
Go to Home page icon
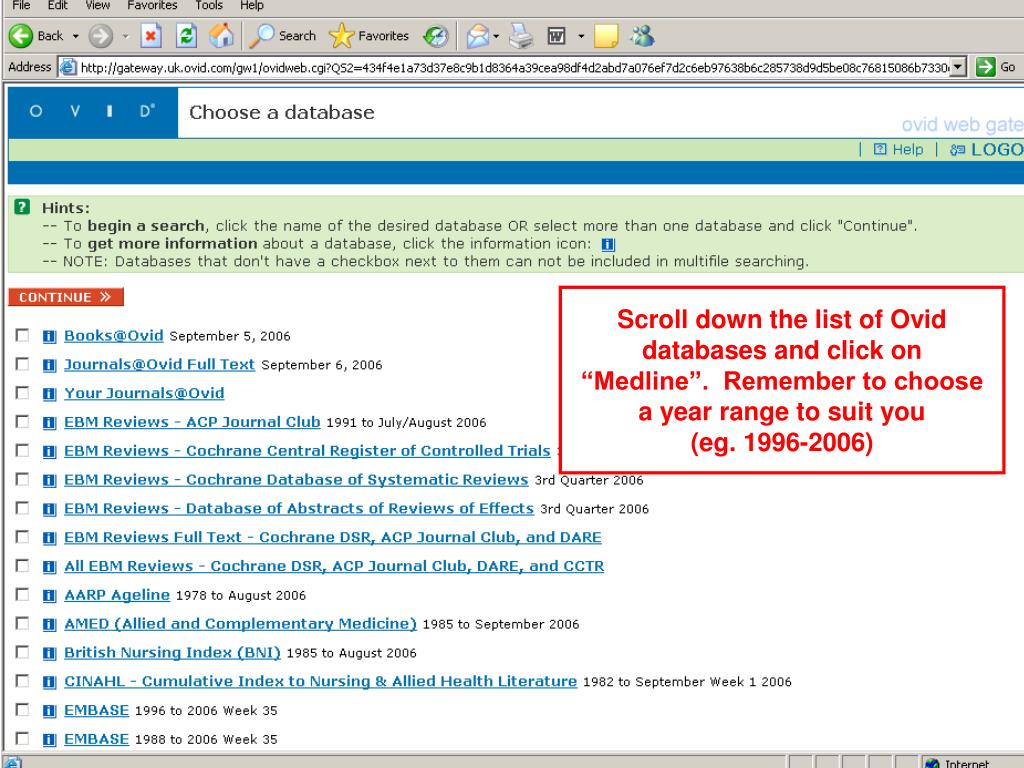(221, 36)
